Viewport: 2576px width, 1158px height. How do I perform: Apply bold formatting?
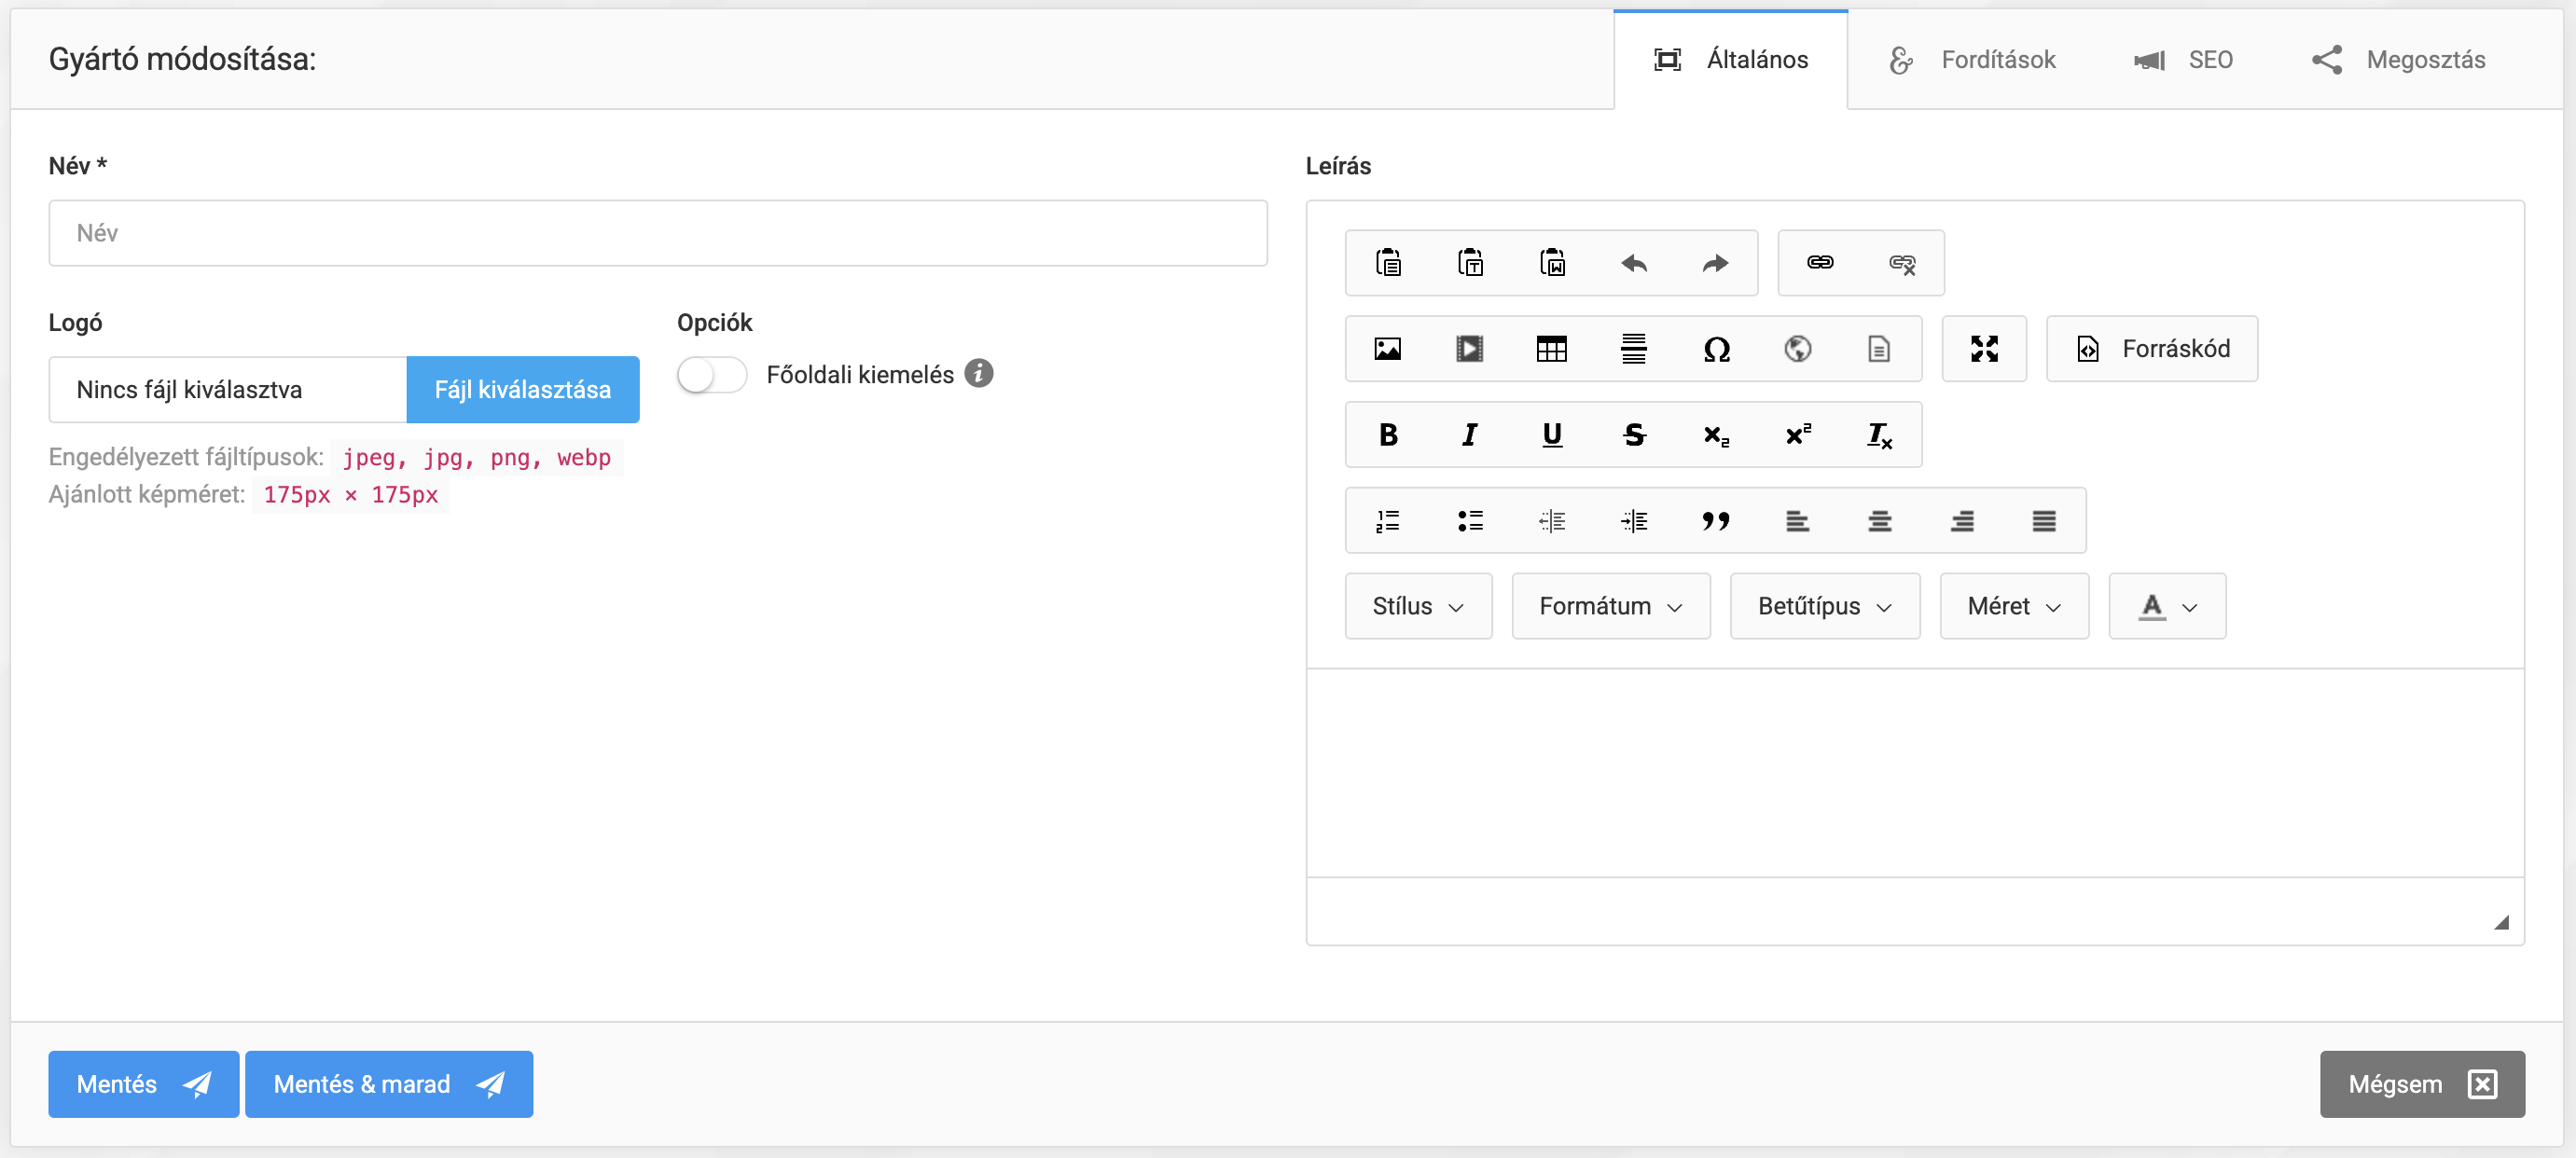(1387, 435)
